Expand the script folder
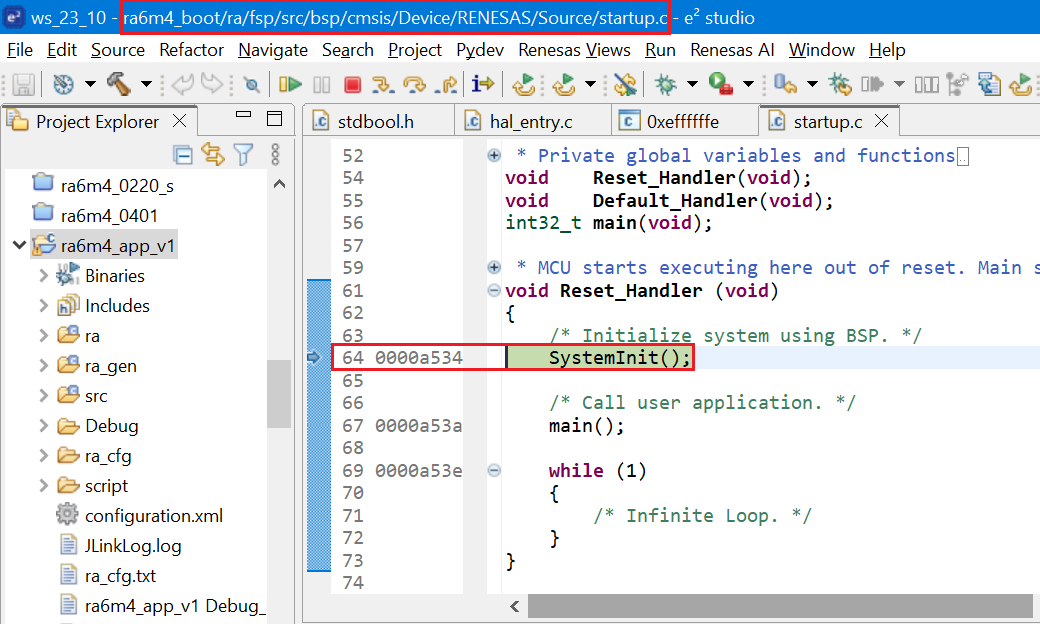The height and width of the screenshot is (624, 1040). pyautogui.click(x=44, y=485)
